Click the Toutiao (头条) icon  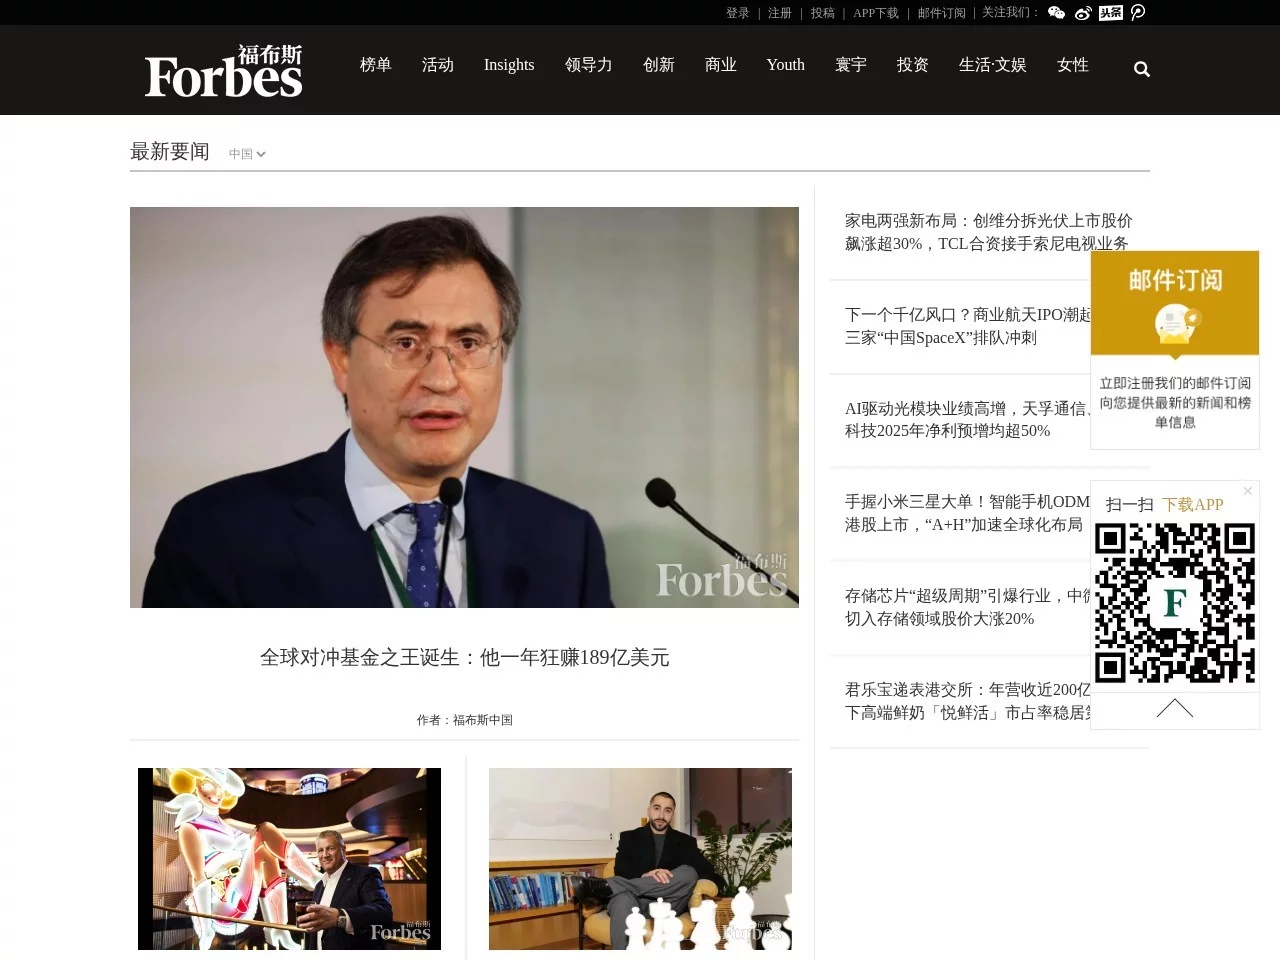click(1110, 13)
